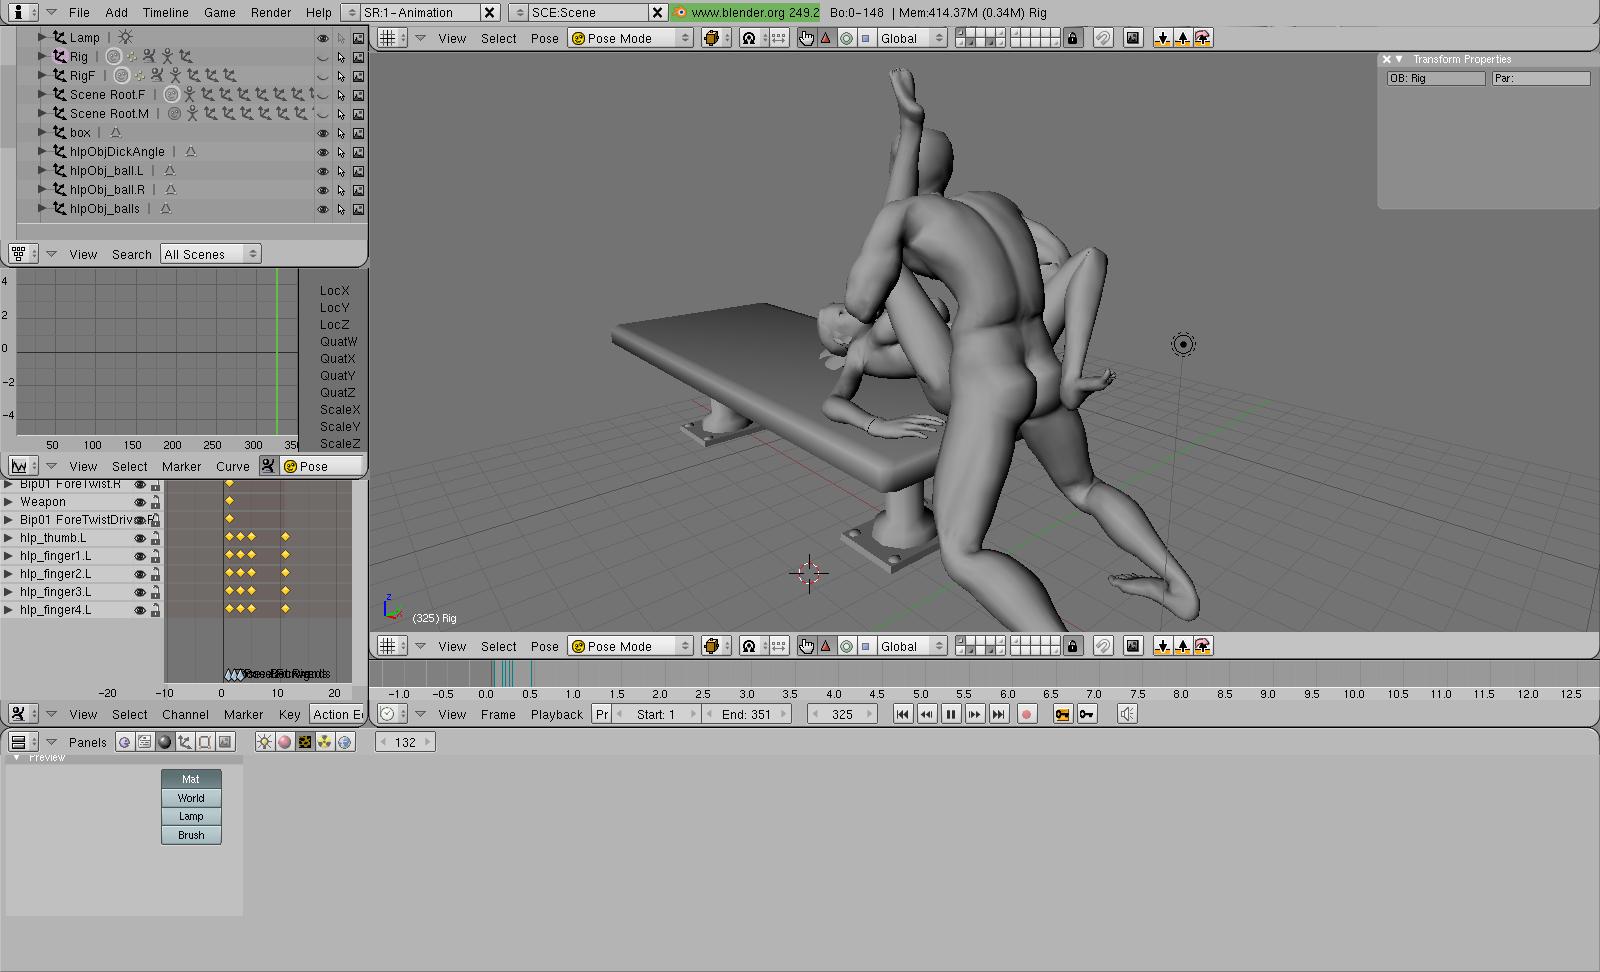The height and width of the screenshot is (972, 1600).
Task: Pause the animation playback
Action: 951,714
